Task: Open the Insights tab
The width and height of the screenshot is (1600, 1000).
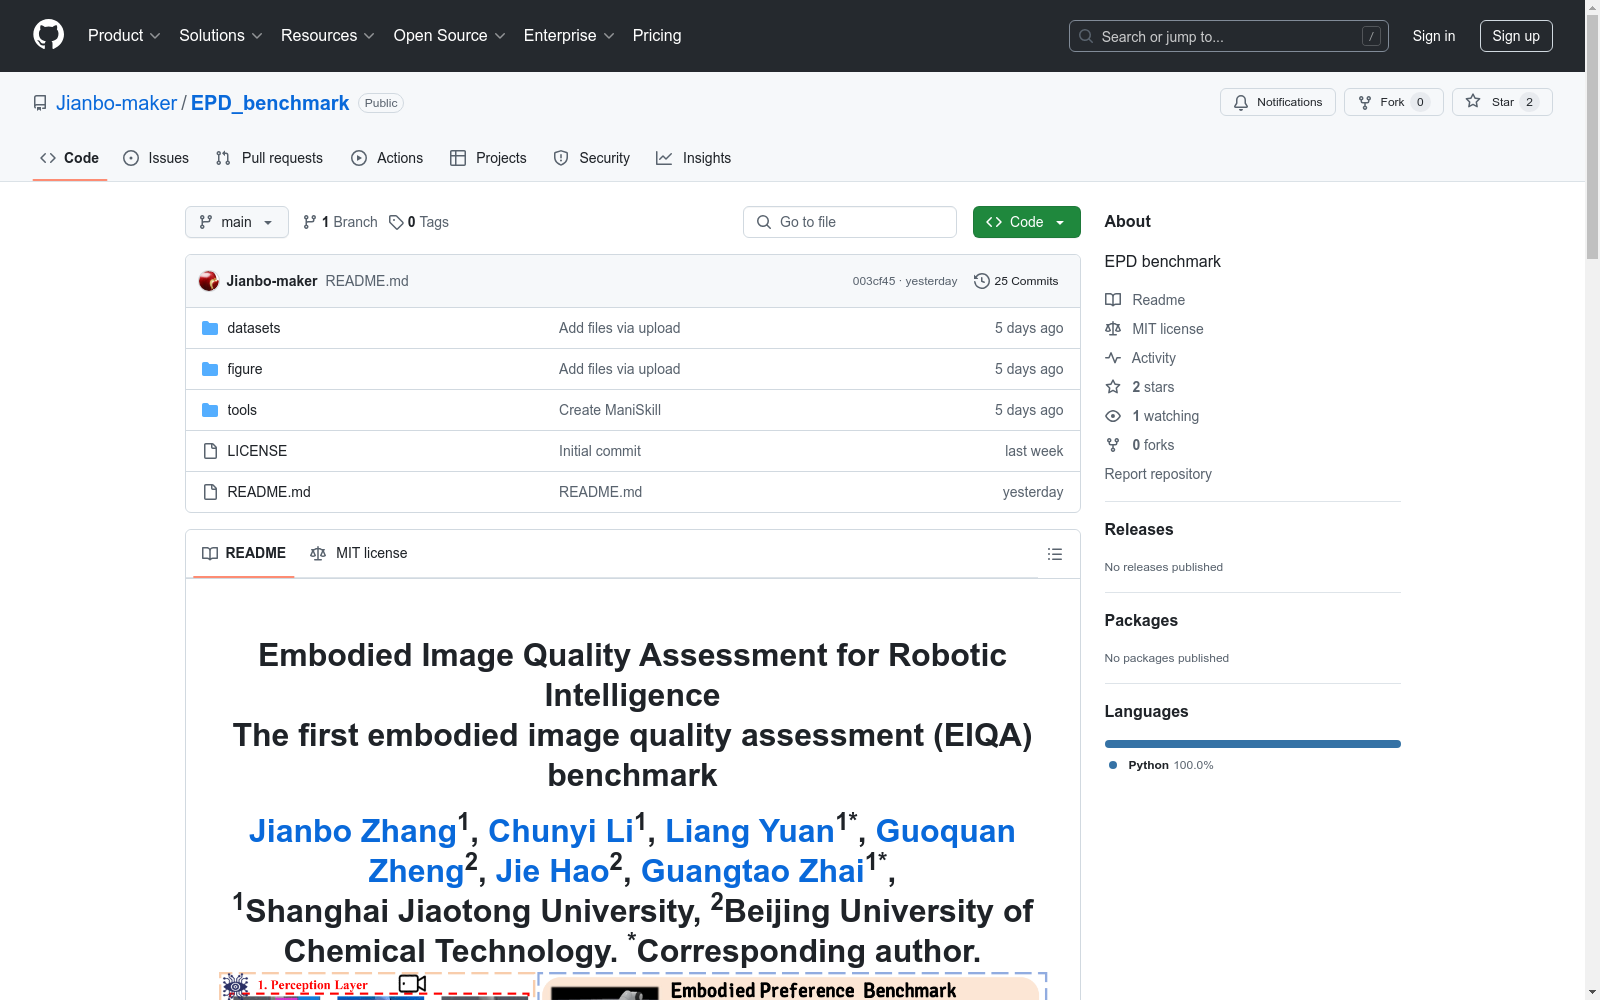Action: (694, 158)
